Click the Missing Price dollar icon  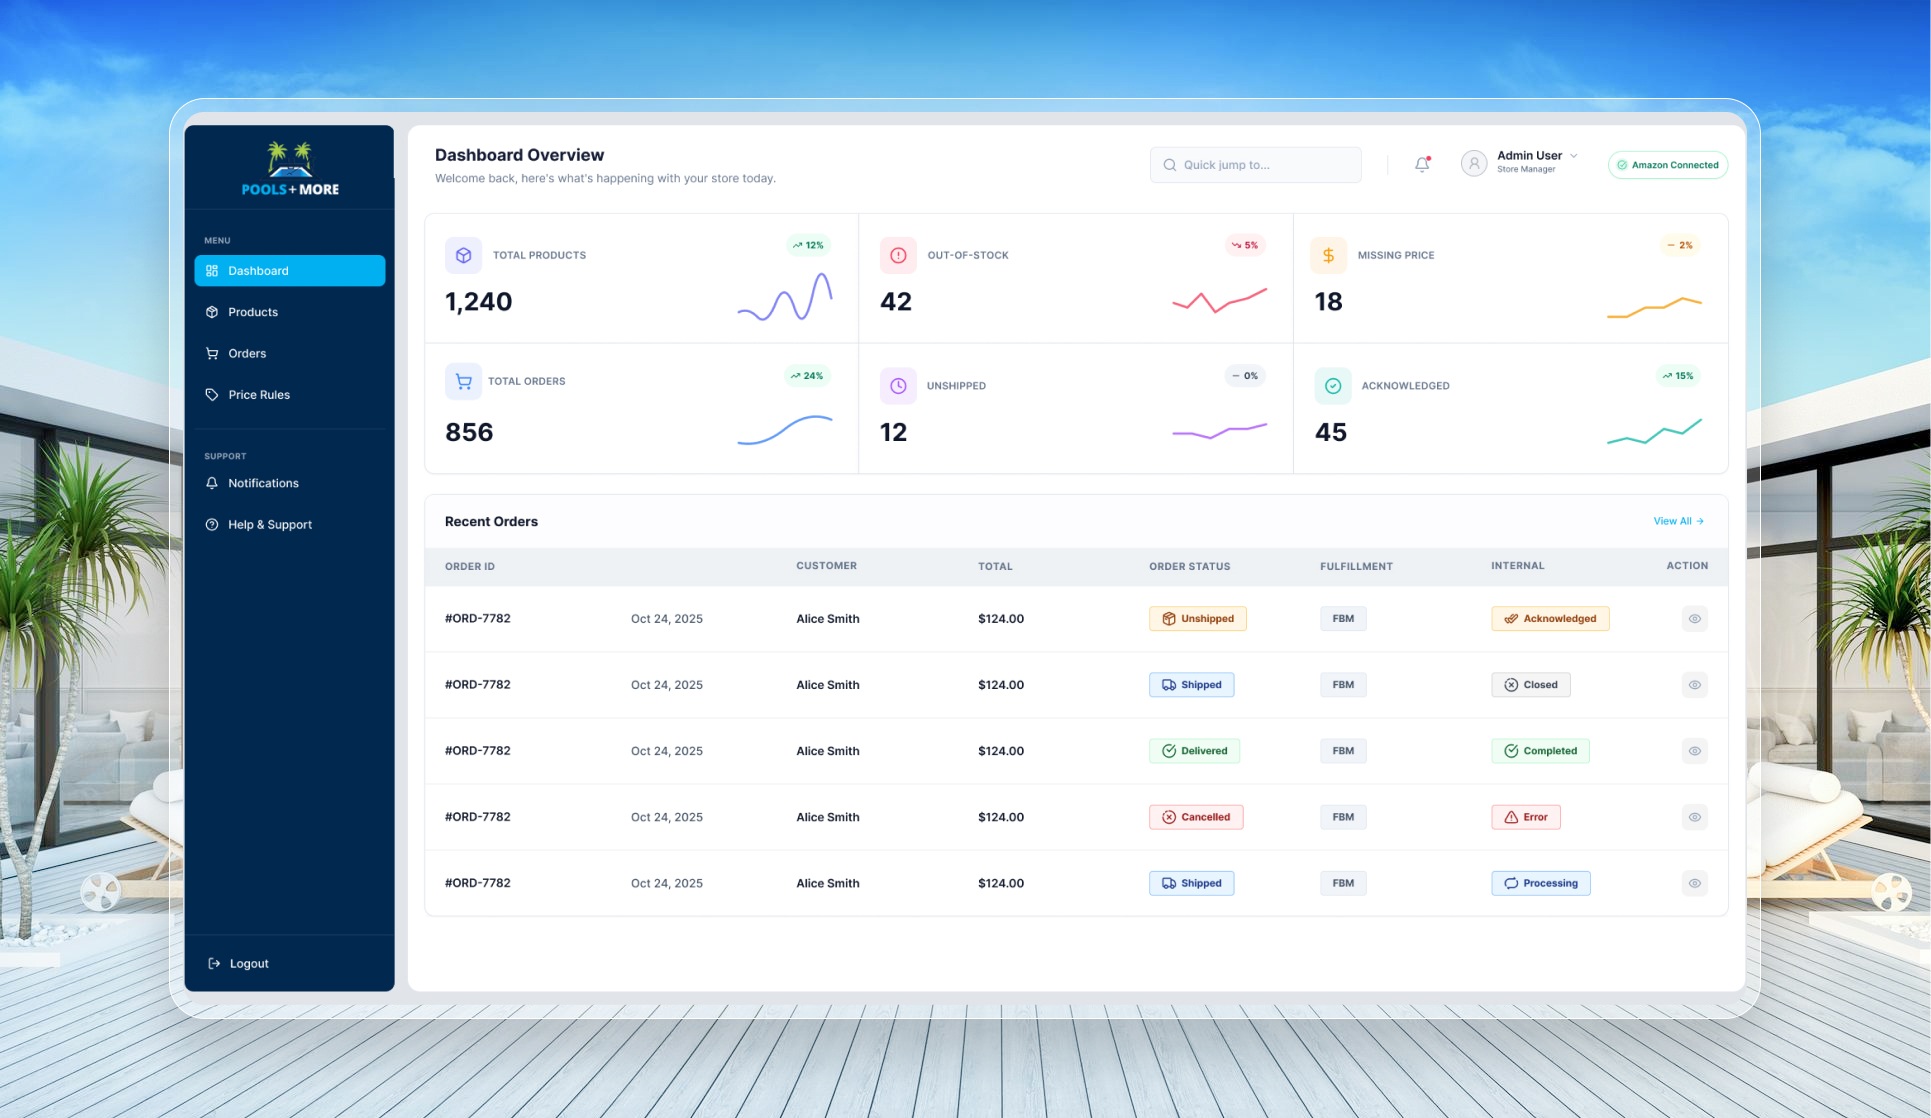pos(1328,256)
